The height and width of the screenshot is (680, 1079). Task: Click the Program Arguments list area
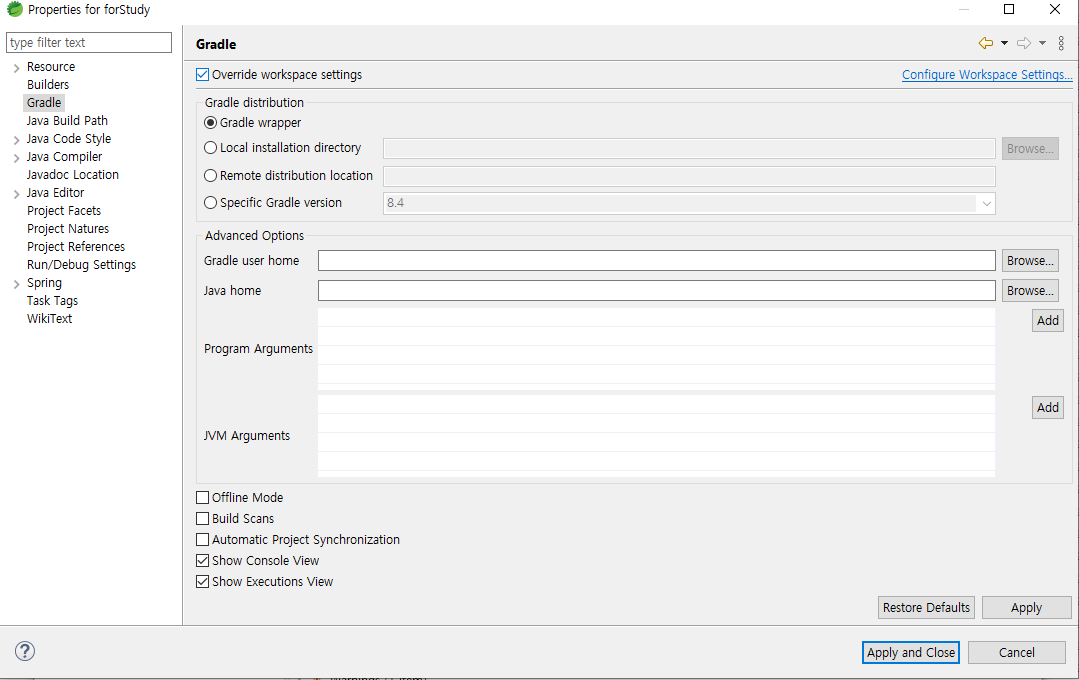click(656, 348)
